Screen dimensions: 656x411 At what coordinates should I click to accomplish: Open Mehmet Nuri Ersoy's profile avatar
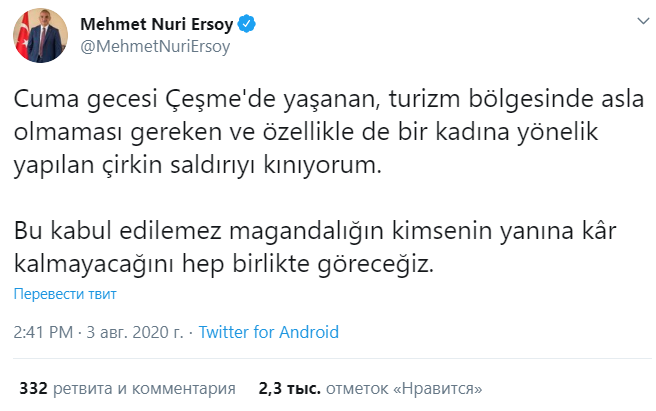click(x=34, y=38)
